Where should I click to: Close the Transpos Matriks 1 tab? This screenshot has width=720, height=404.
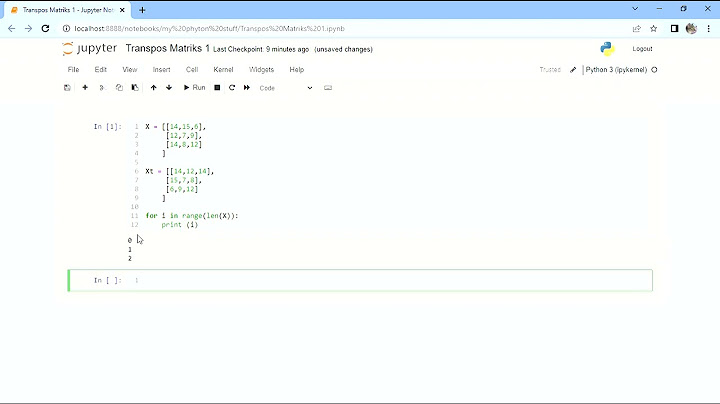[x=122, y=10]
